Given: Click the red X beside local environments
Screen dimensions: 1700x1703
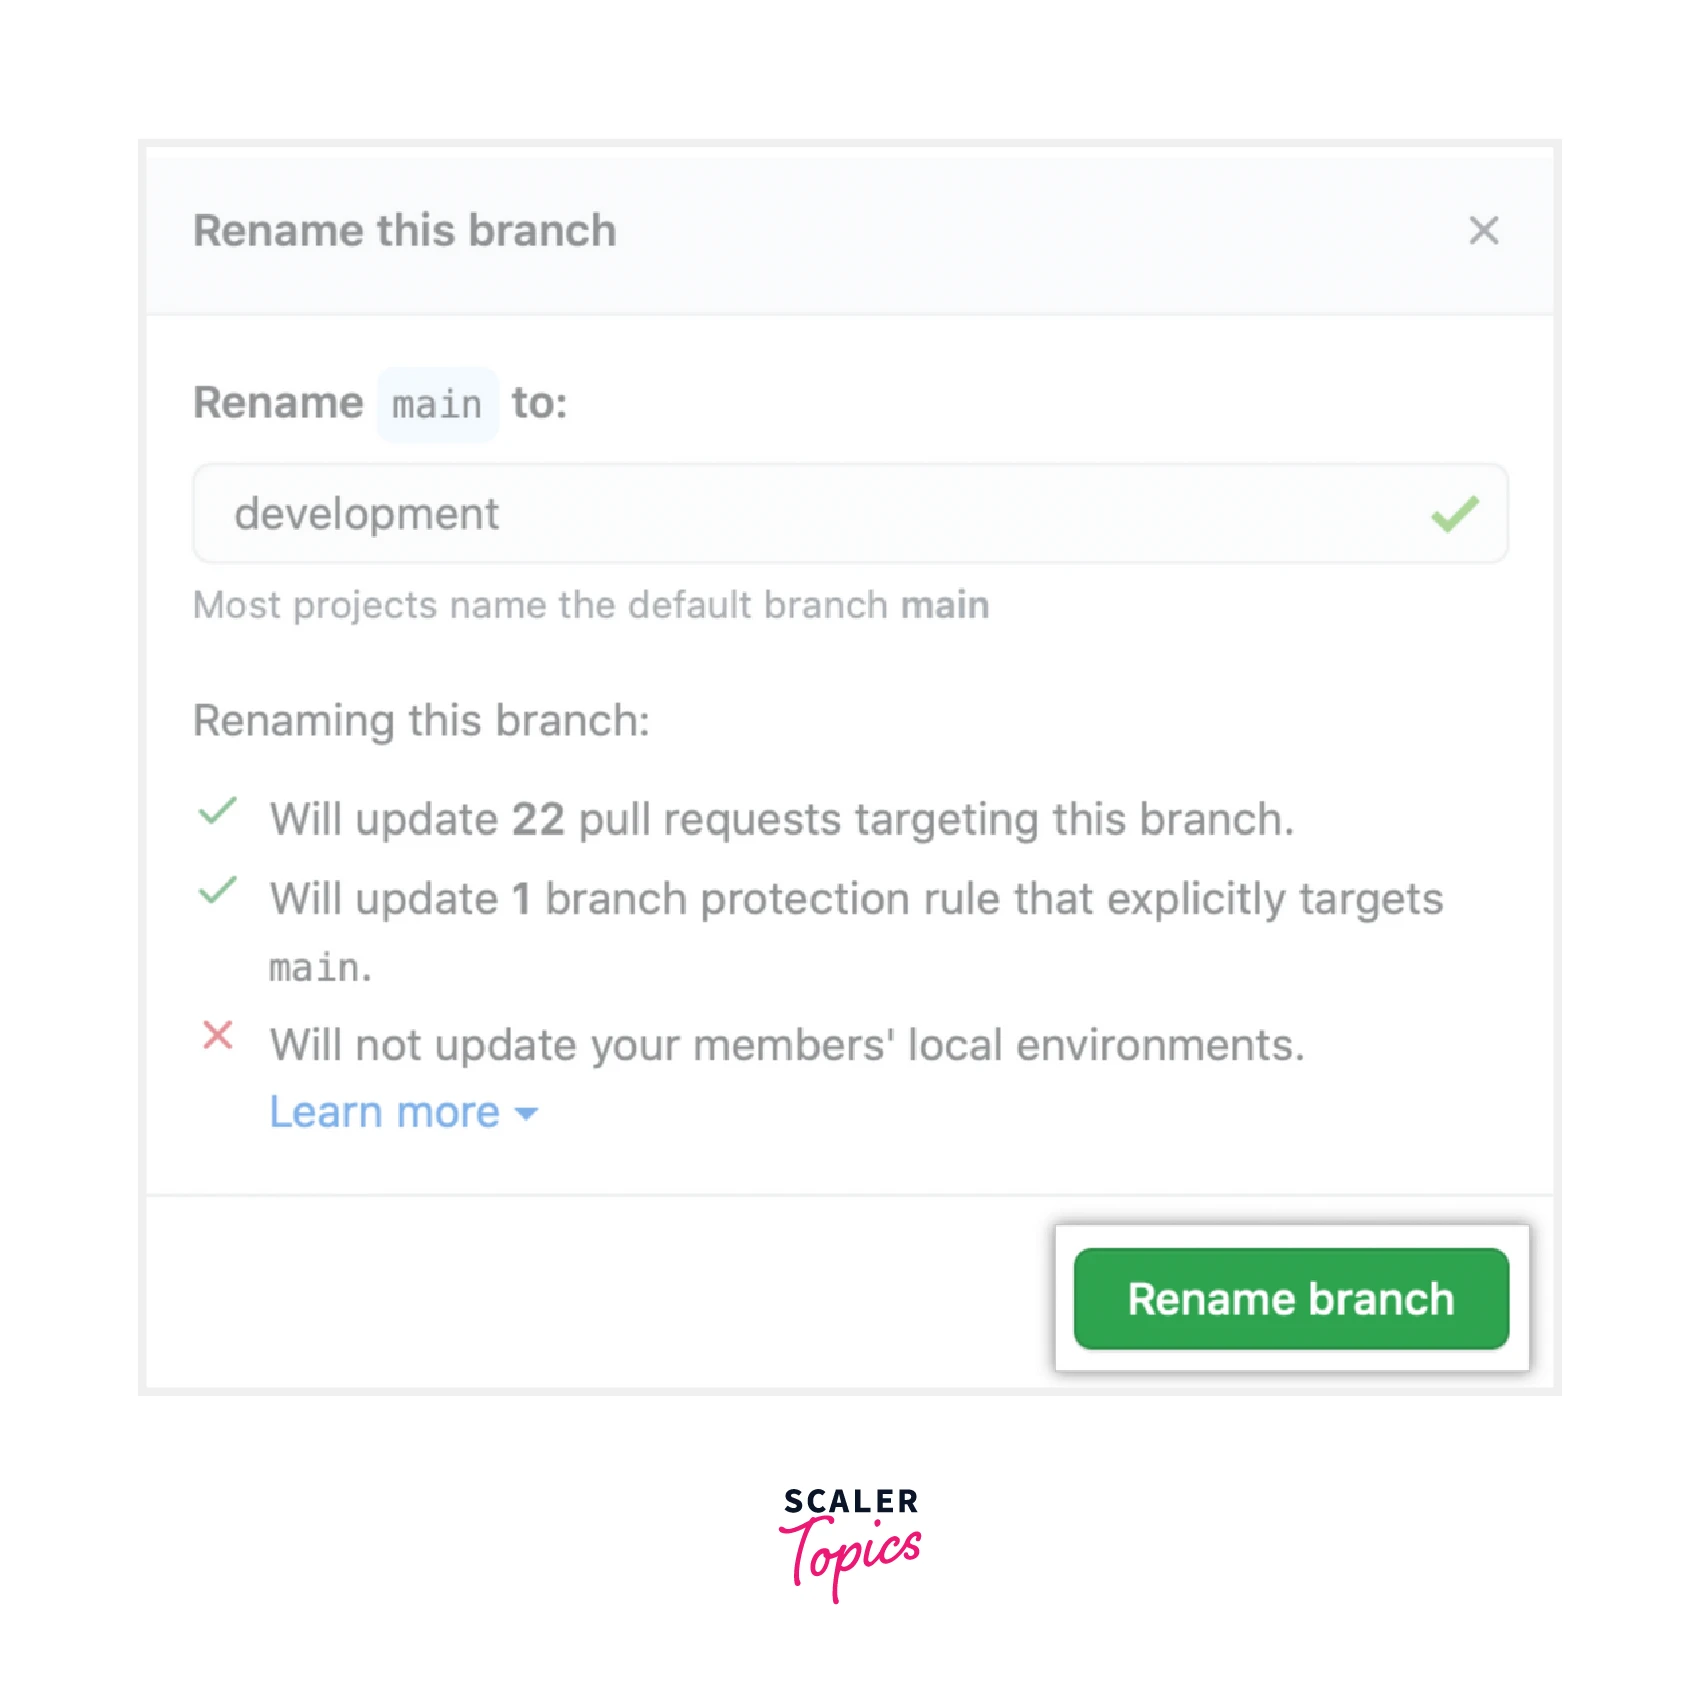Looking at the screenshot, I should point(218,1035).
